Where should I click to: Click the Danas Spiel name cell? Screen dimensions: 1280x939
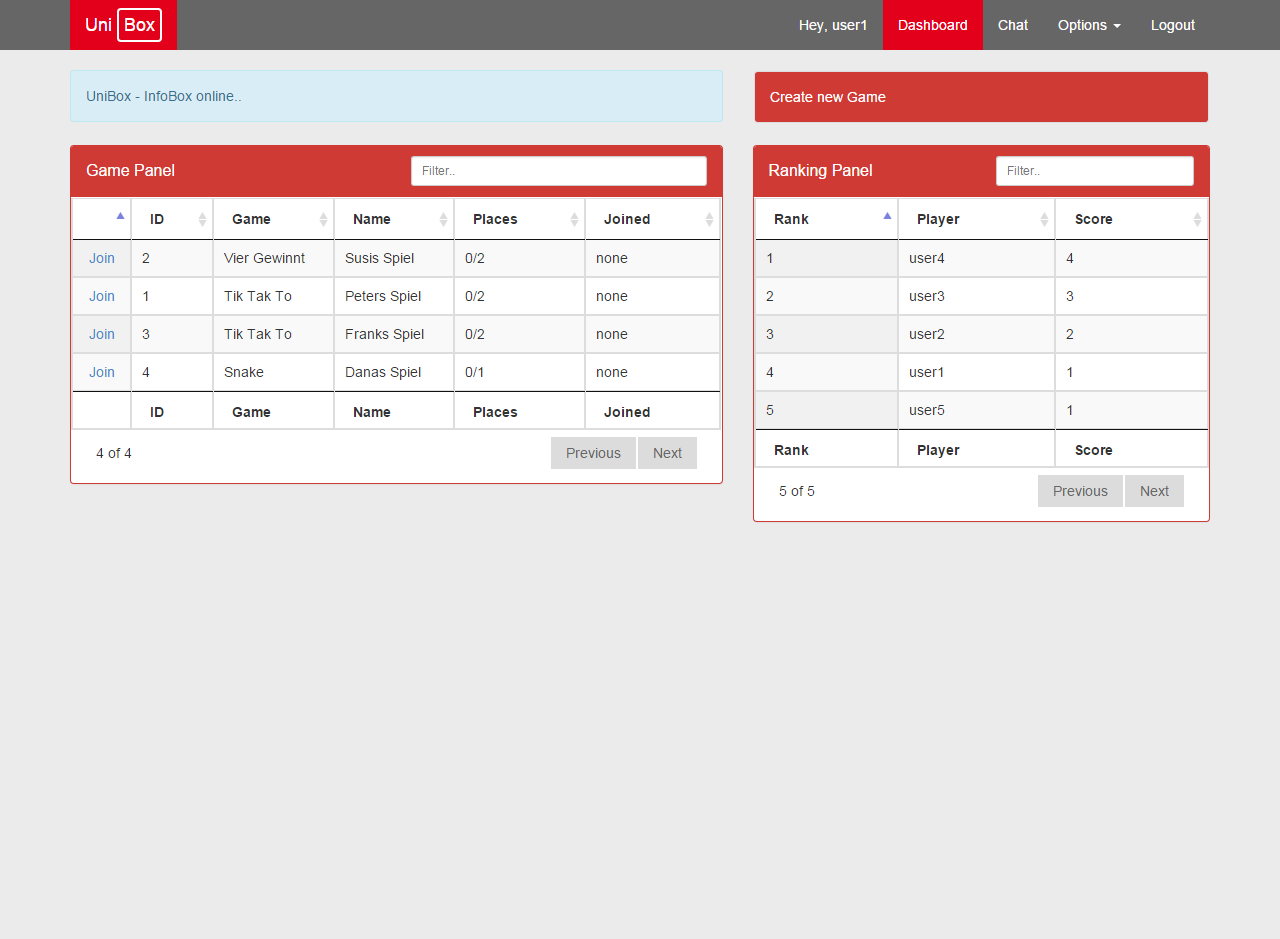pos(394,372)
